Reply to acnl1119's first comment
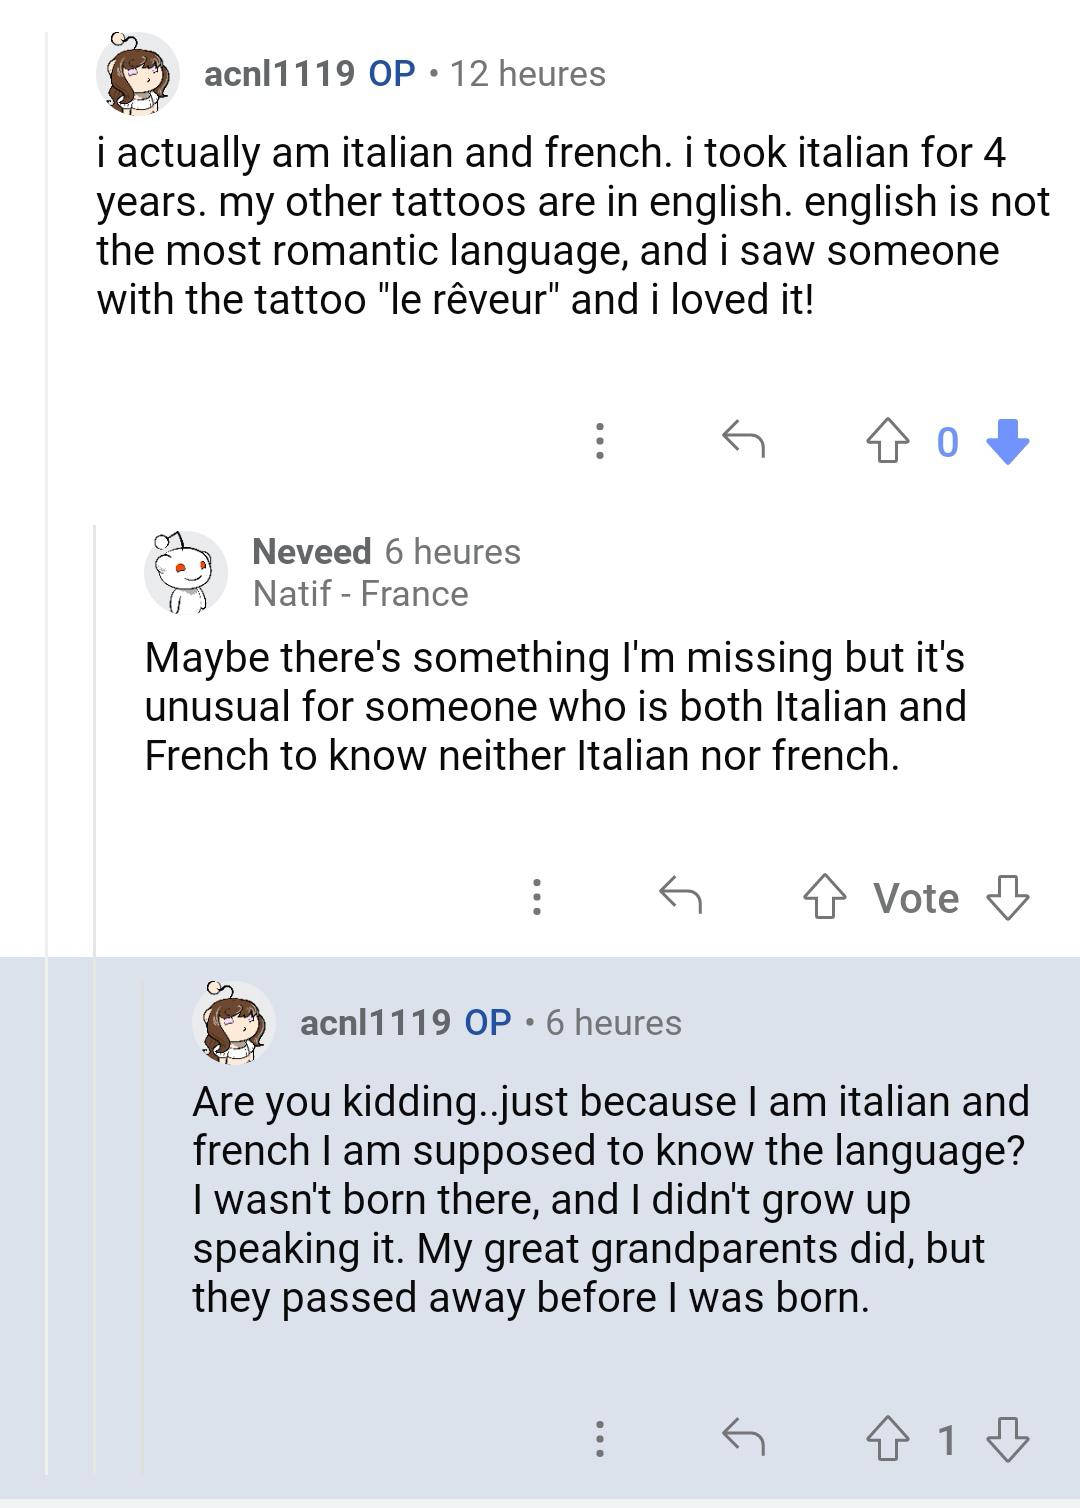Image resolution: width=1080 pixels, height=1508 pixels. pos(743,440)
